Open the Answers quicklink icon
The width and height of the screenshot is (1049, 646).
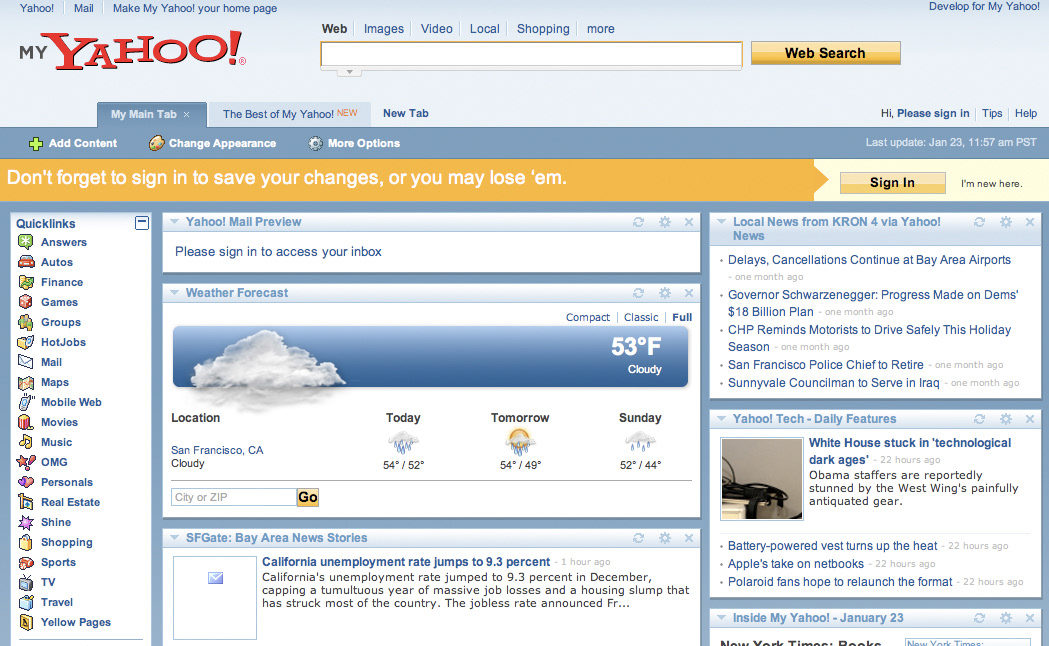click(x=25, y=242)
